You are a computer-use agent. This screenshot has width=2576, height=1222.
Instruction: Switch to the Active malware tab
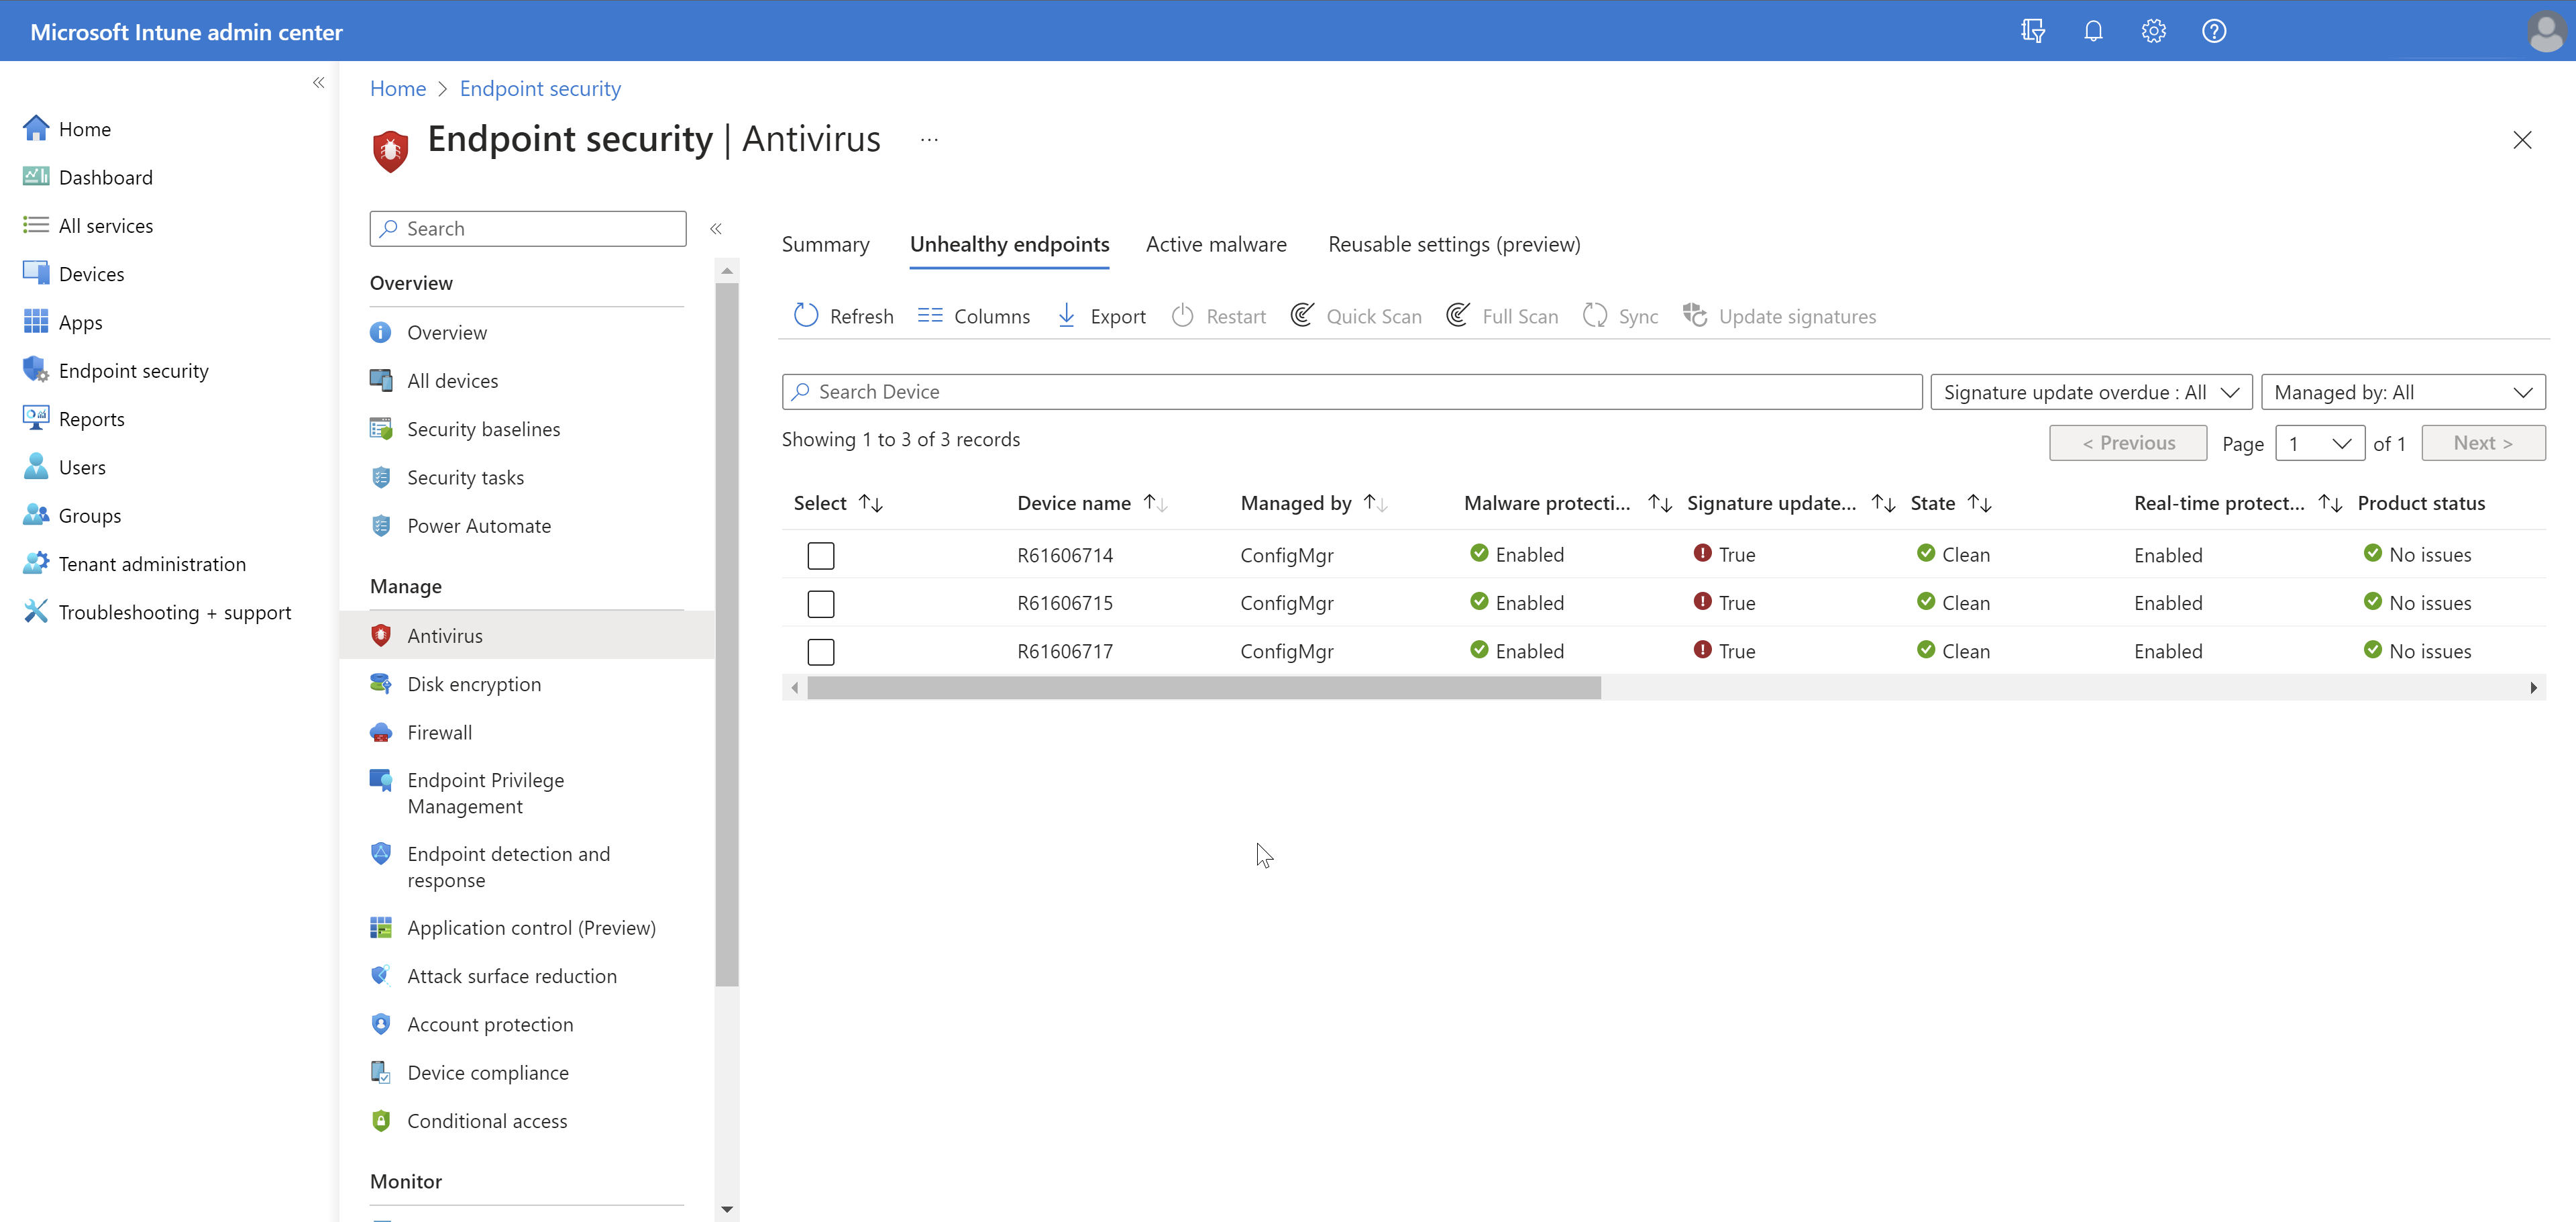[x=1216, y=244]
